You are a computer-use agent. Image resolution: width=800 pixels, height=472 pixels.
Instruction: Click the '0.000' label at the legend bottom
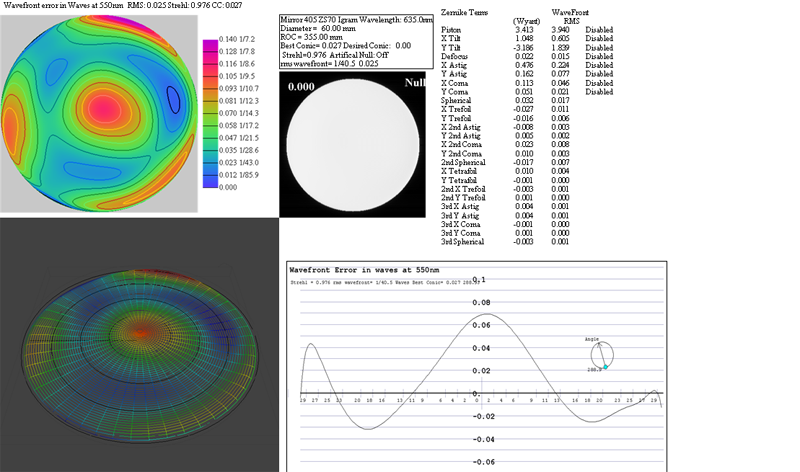[228, 187]
